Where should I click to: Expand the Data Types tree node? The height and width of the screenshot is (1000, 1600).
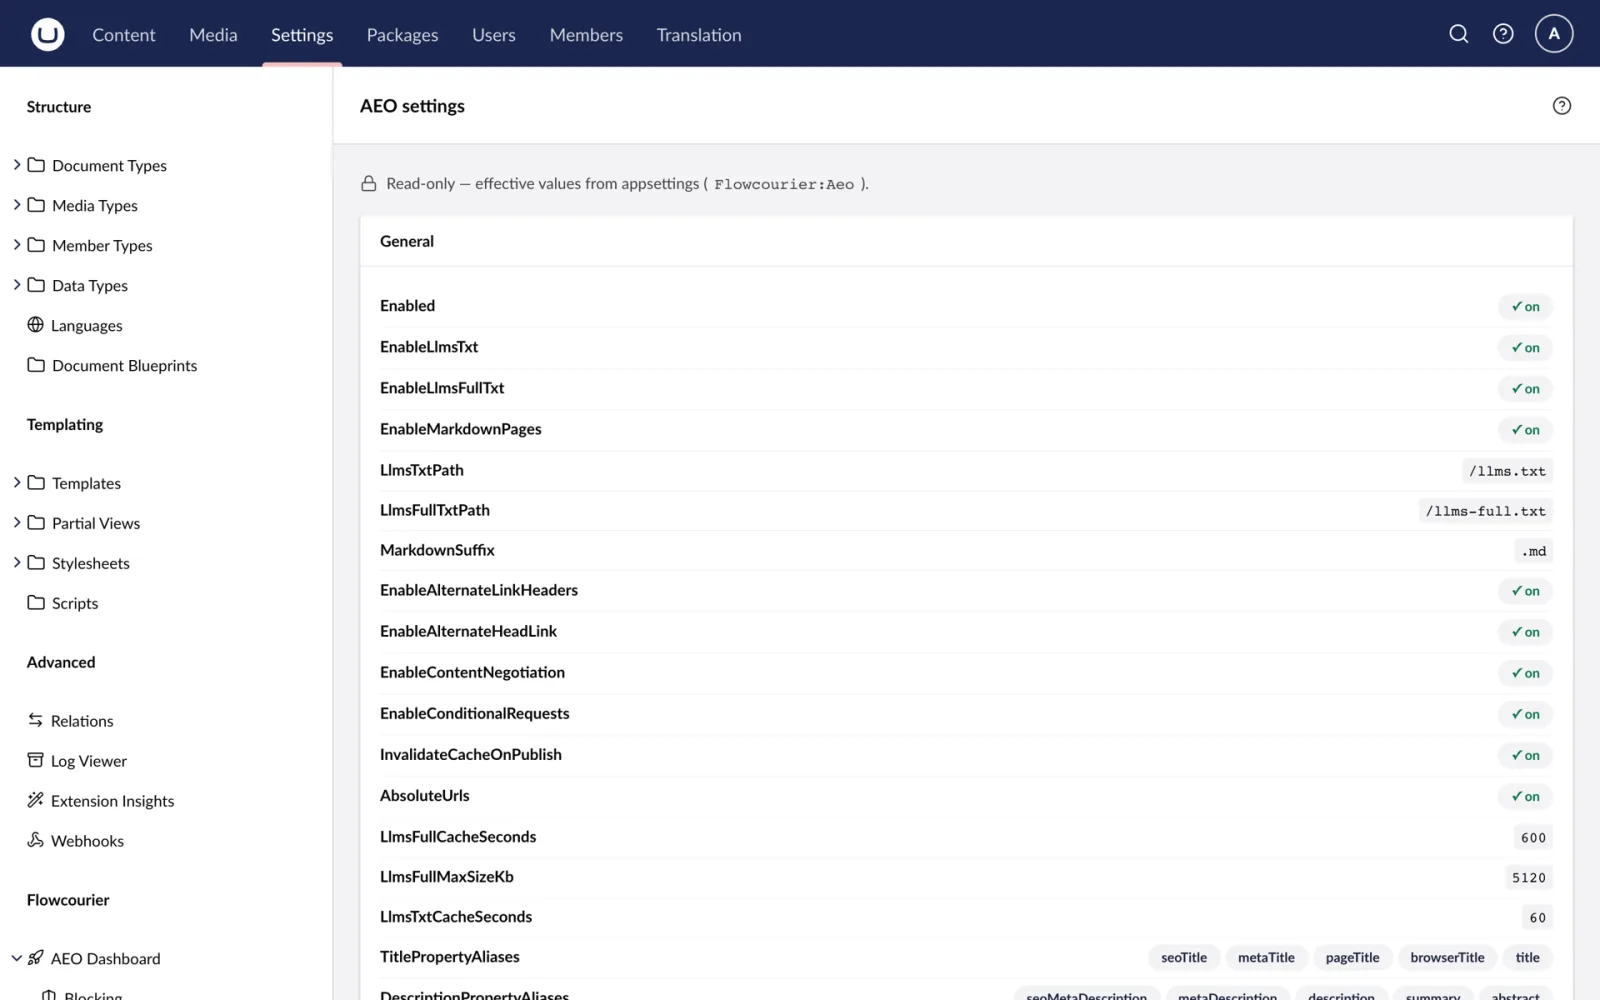tap(17, 285)
